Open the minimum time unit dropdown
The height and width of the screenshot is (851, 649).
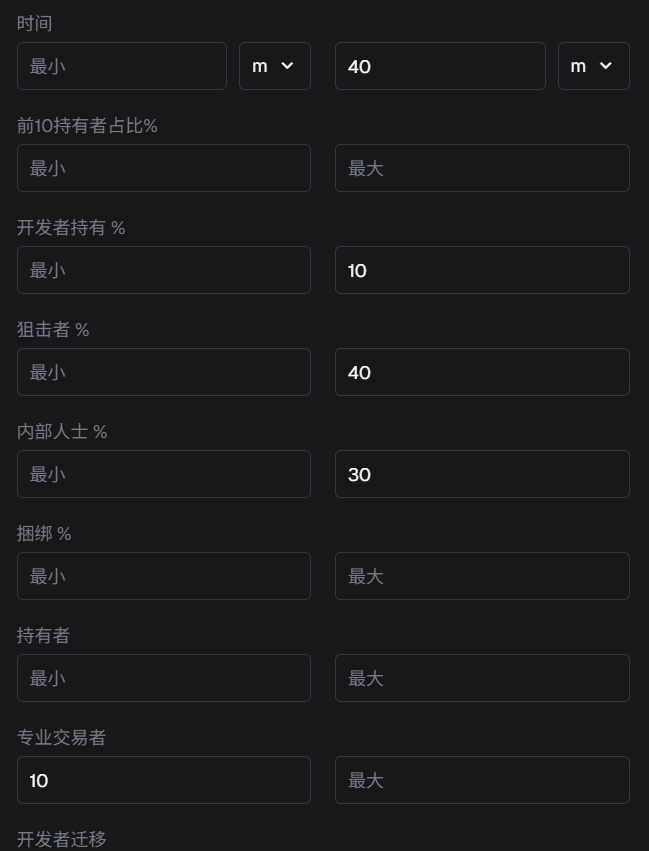[x=274, y=66]
